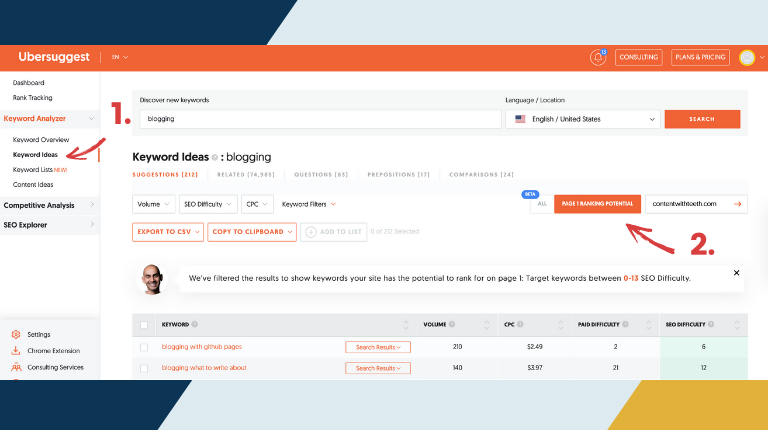Select the Related tab

click(246, 174)
